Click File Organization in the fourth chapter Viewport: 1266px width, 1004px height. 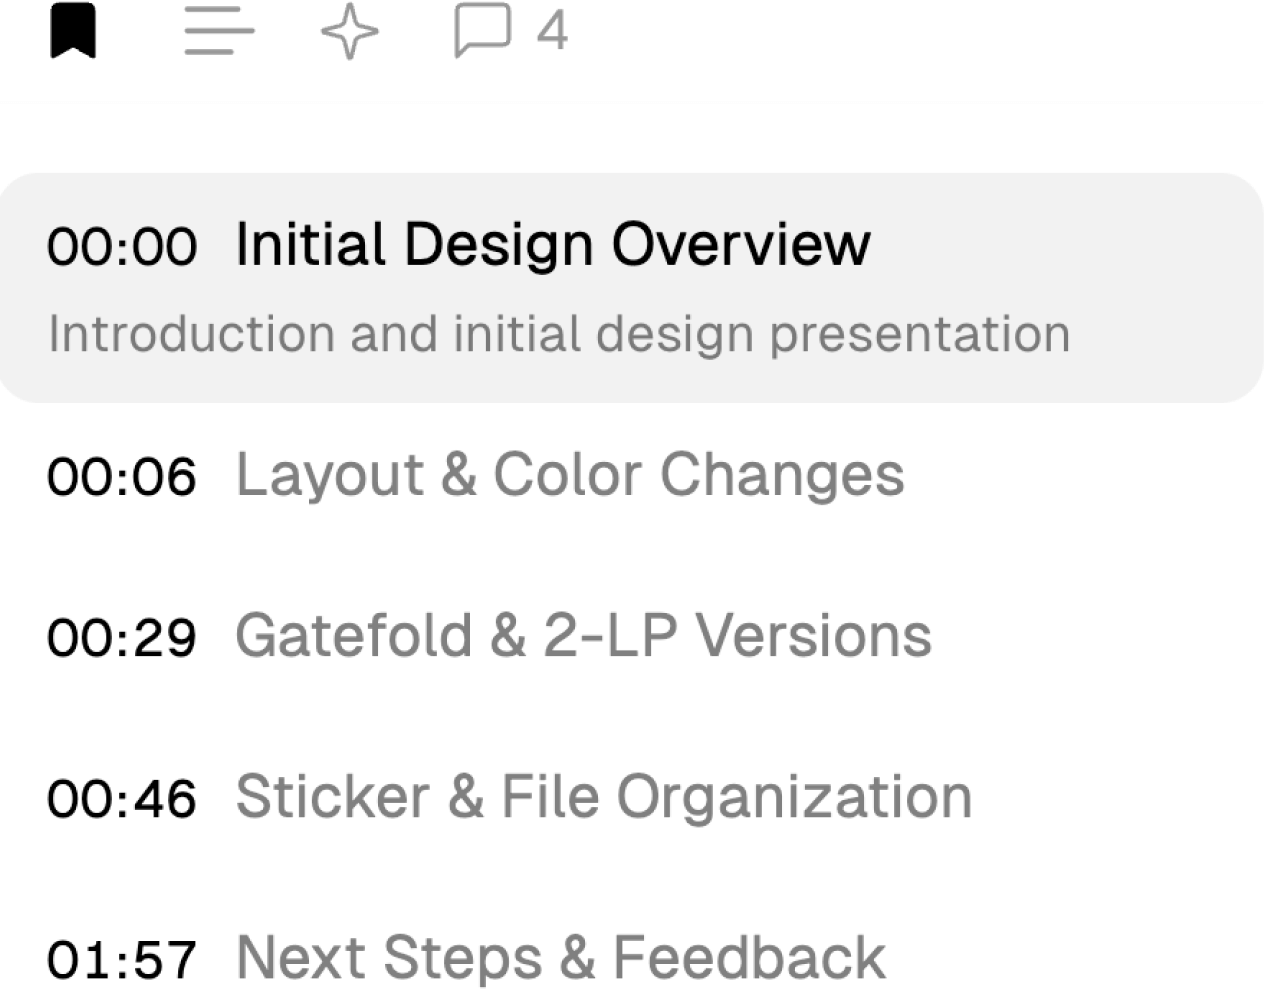tap(736, 798)
